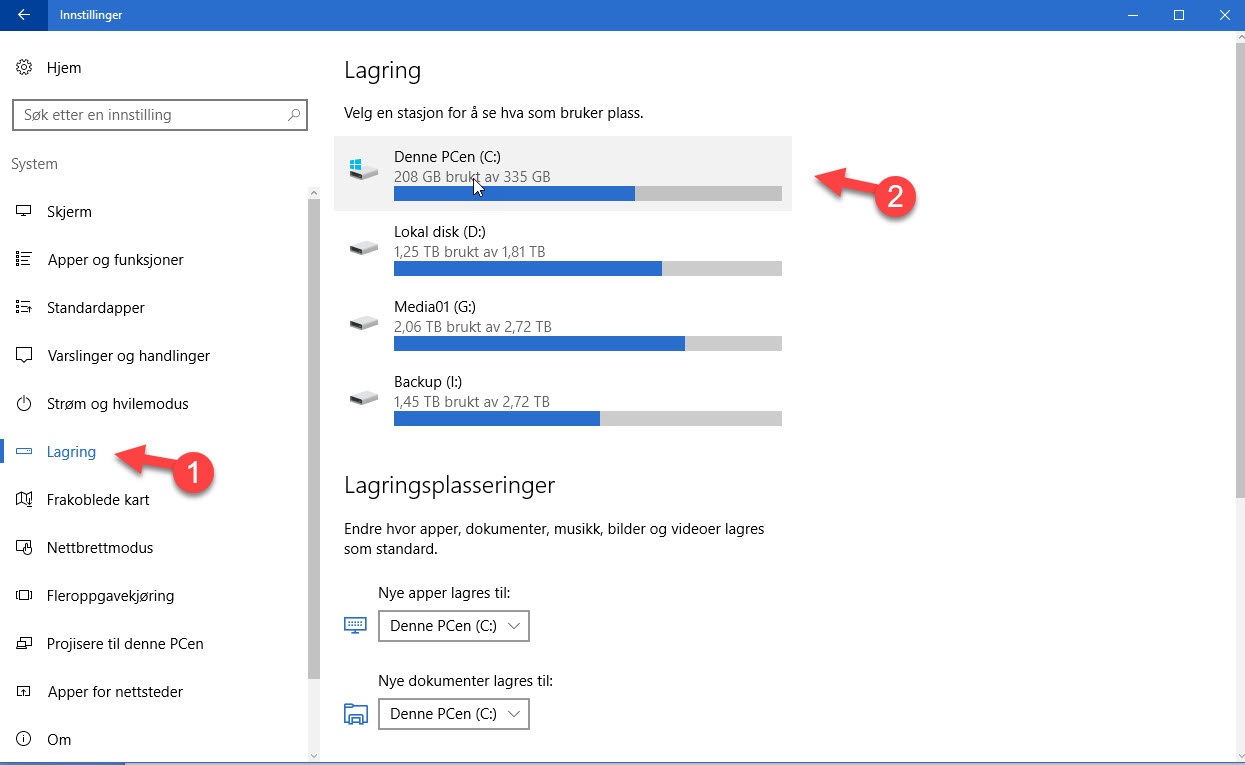The height and width of the screenshot is (765, 1245).
Task: Click the Lokal disk (D:) usage bar
Action: [x=587, y=268]
